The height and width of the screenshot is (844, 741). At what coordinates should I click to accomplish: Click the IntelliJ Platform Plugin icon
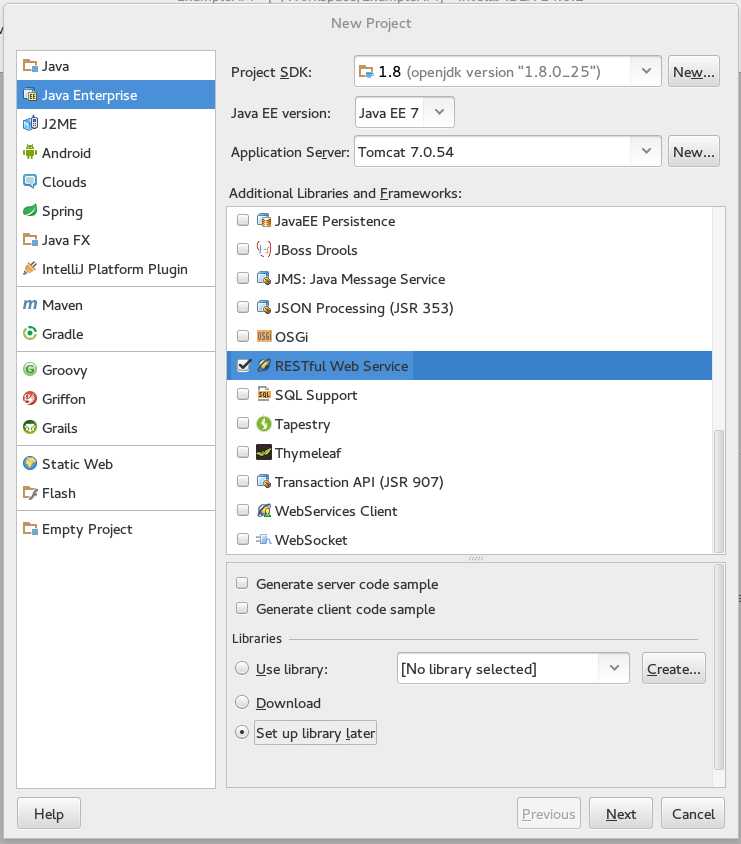[x=30, y=268]
